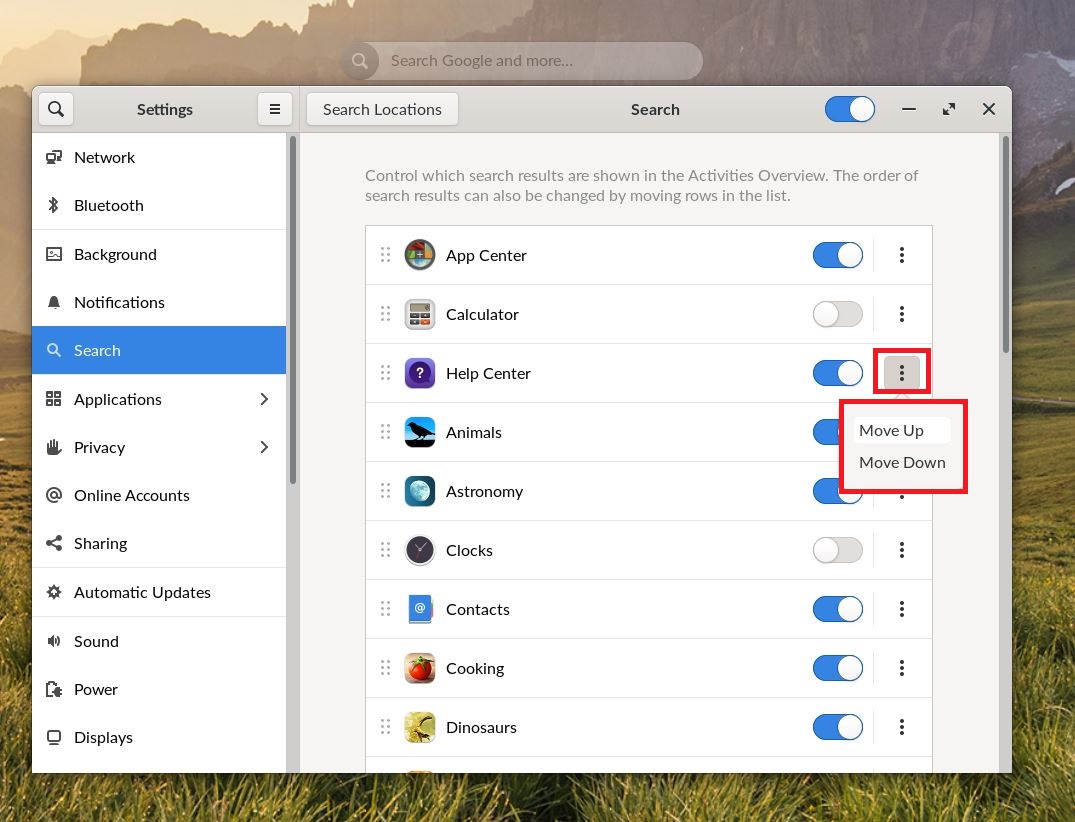This screenshot has width=1075, height=822.
Task: Click the Notifications bell icon
Action: tap(53, 302)
